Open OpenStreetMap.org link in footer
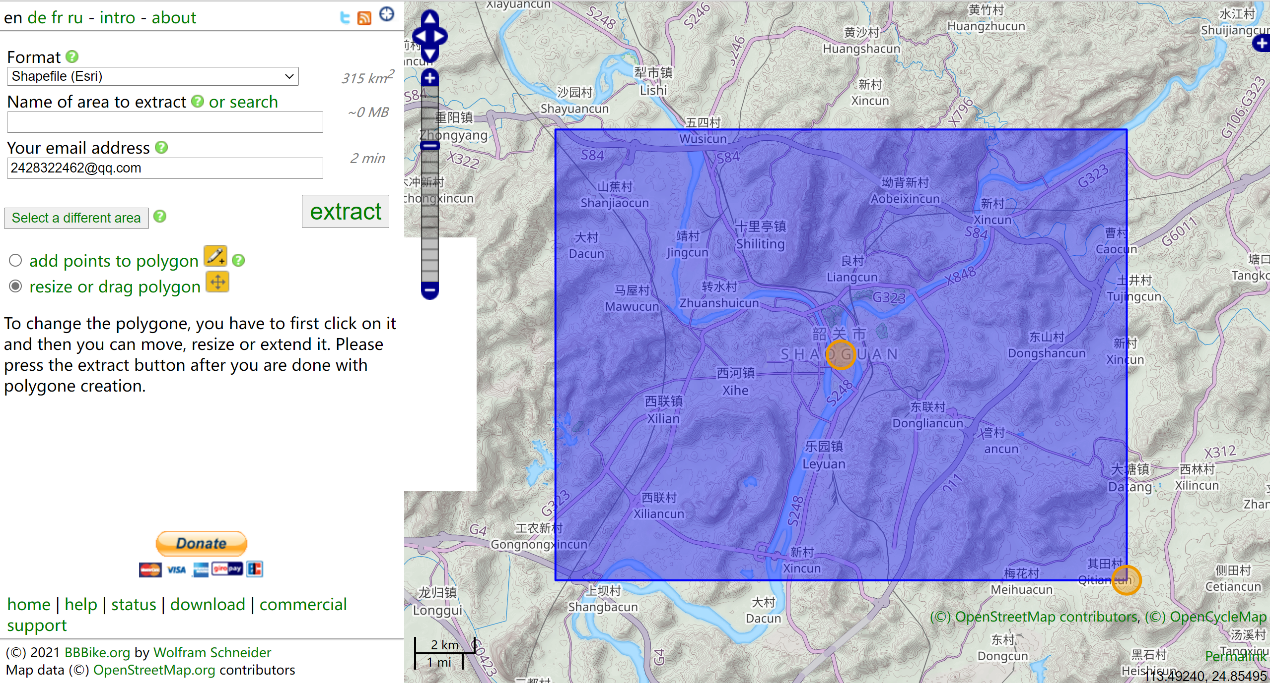Screen dimensions: 1270x683 154,670
